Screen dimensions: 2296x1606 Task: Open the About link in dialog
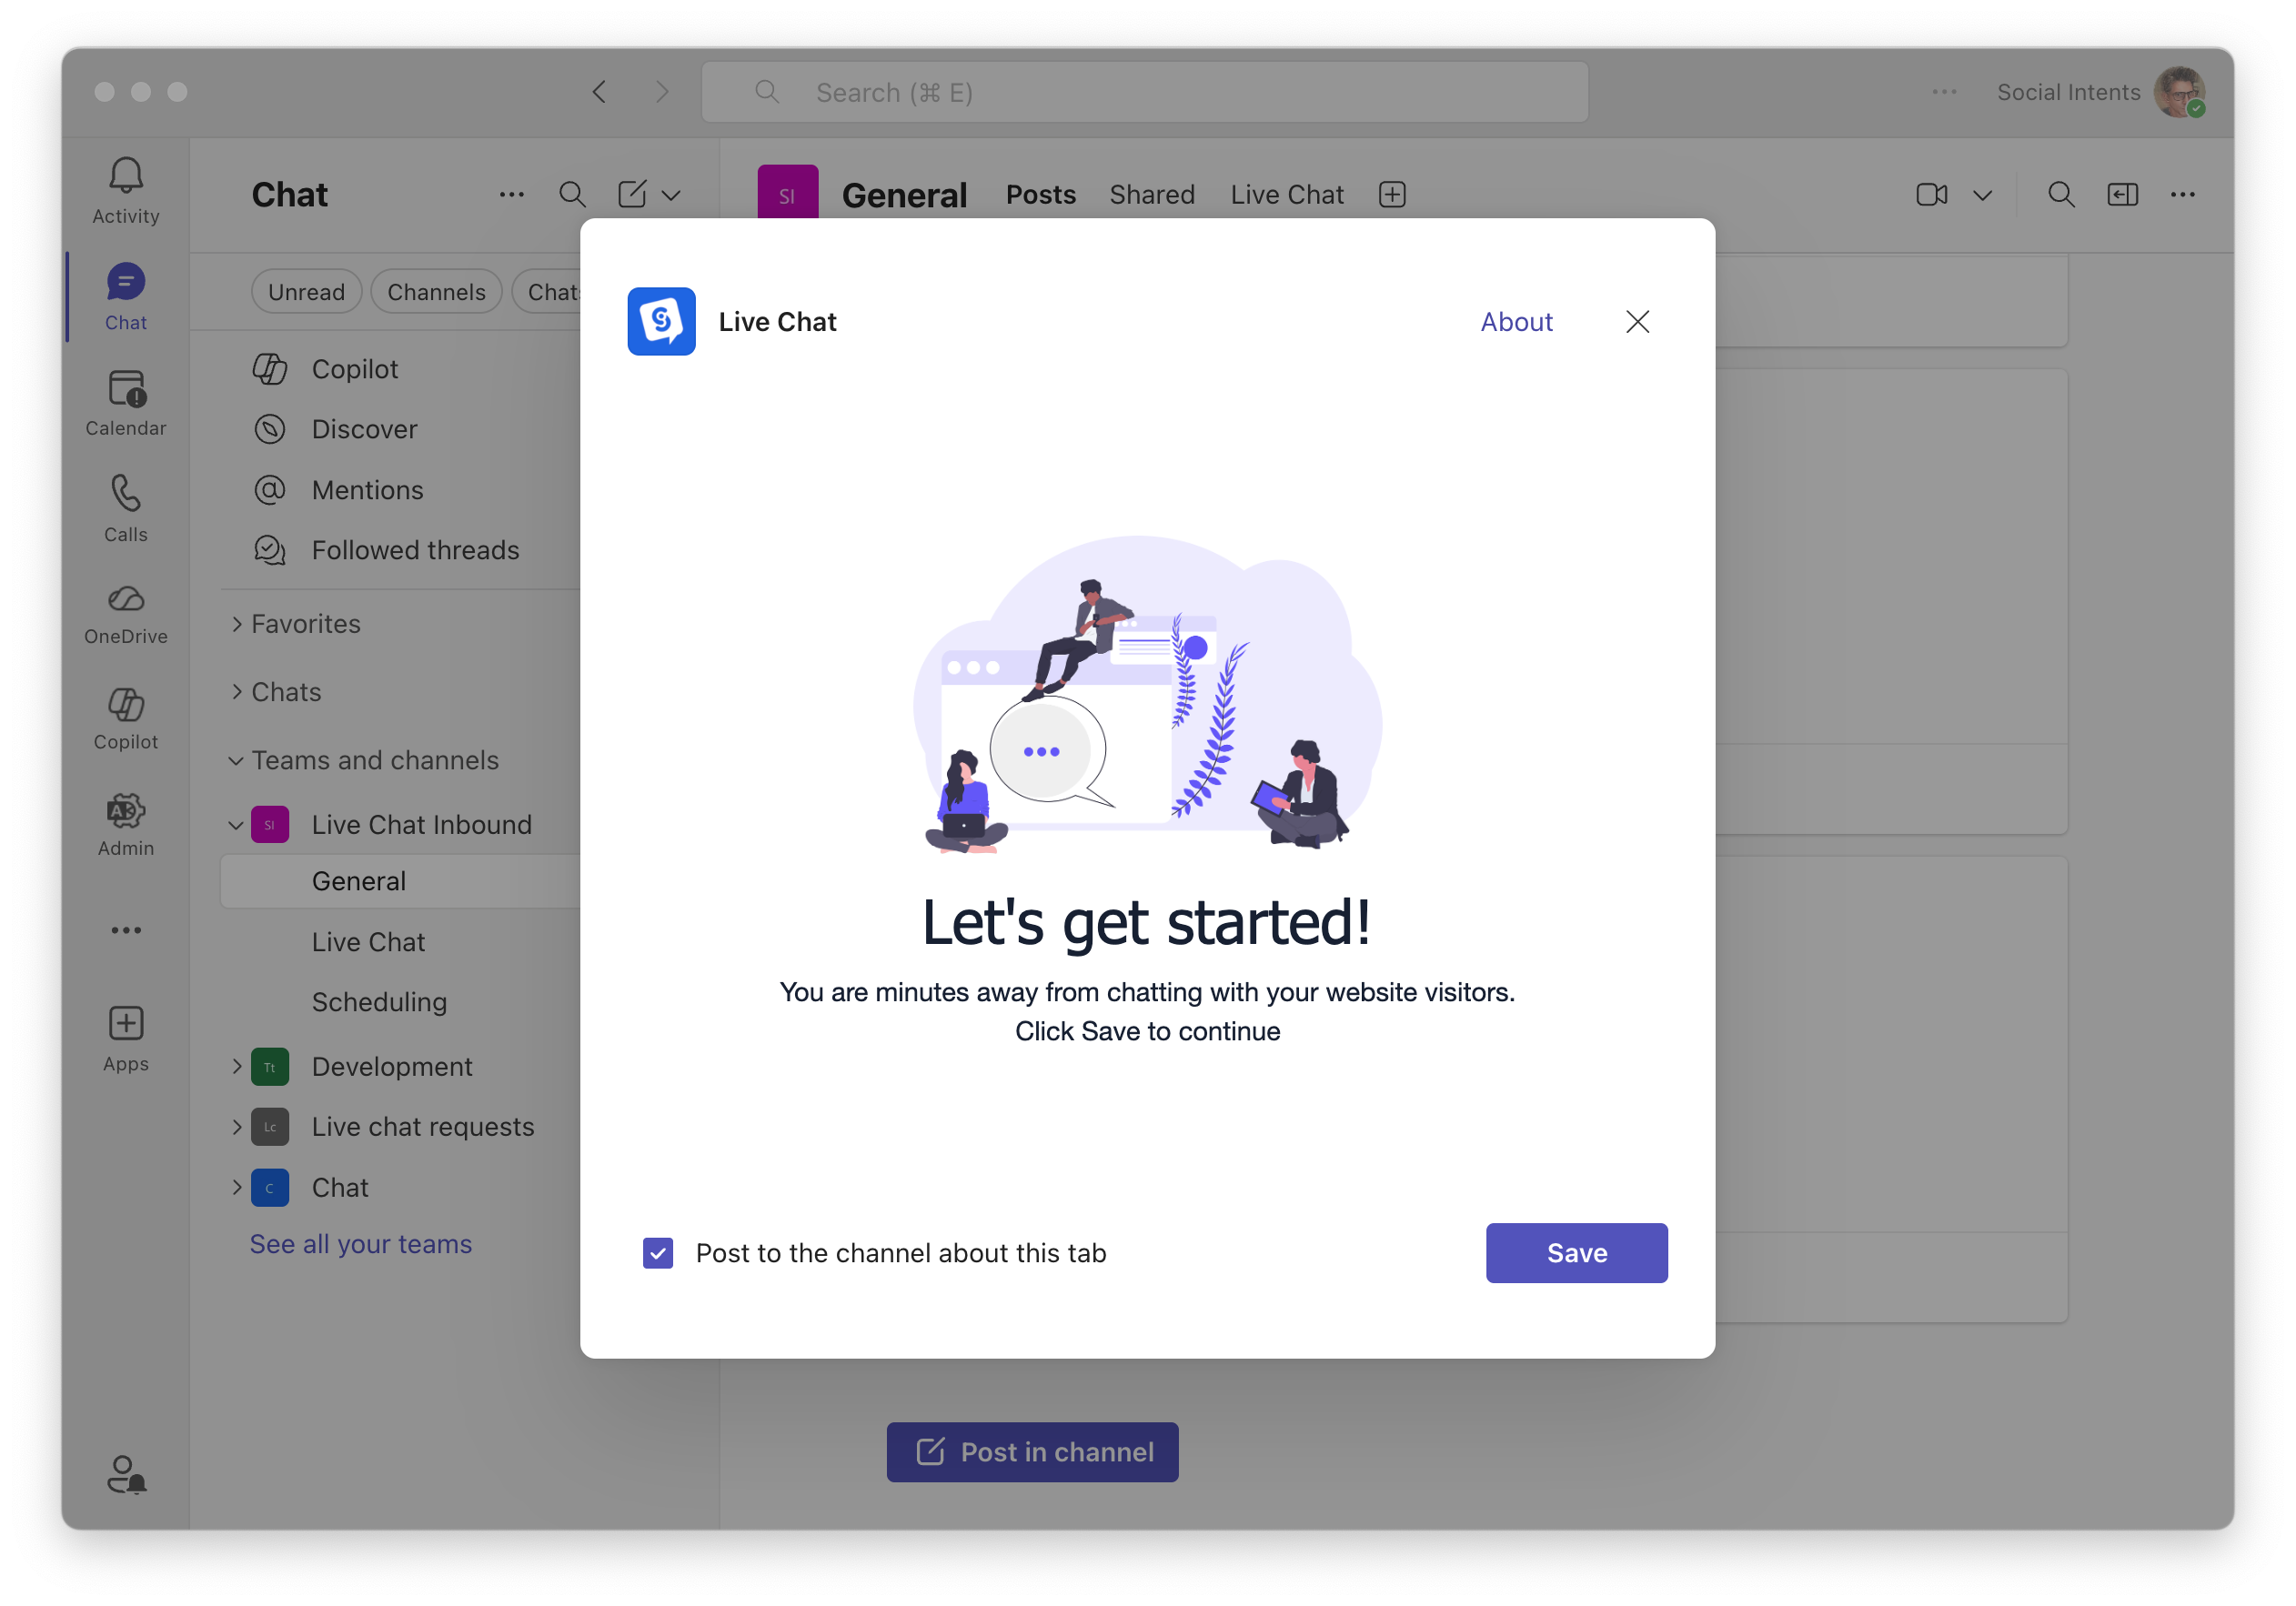(1516, 322)
